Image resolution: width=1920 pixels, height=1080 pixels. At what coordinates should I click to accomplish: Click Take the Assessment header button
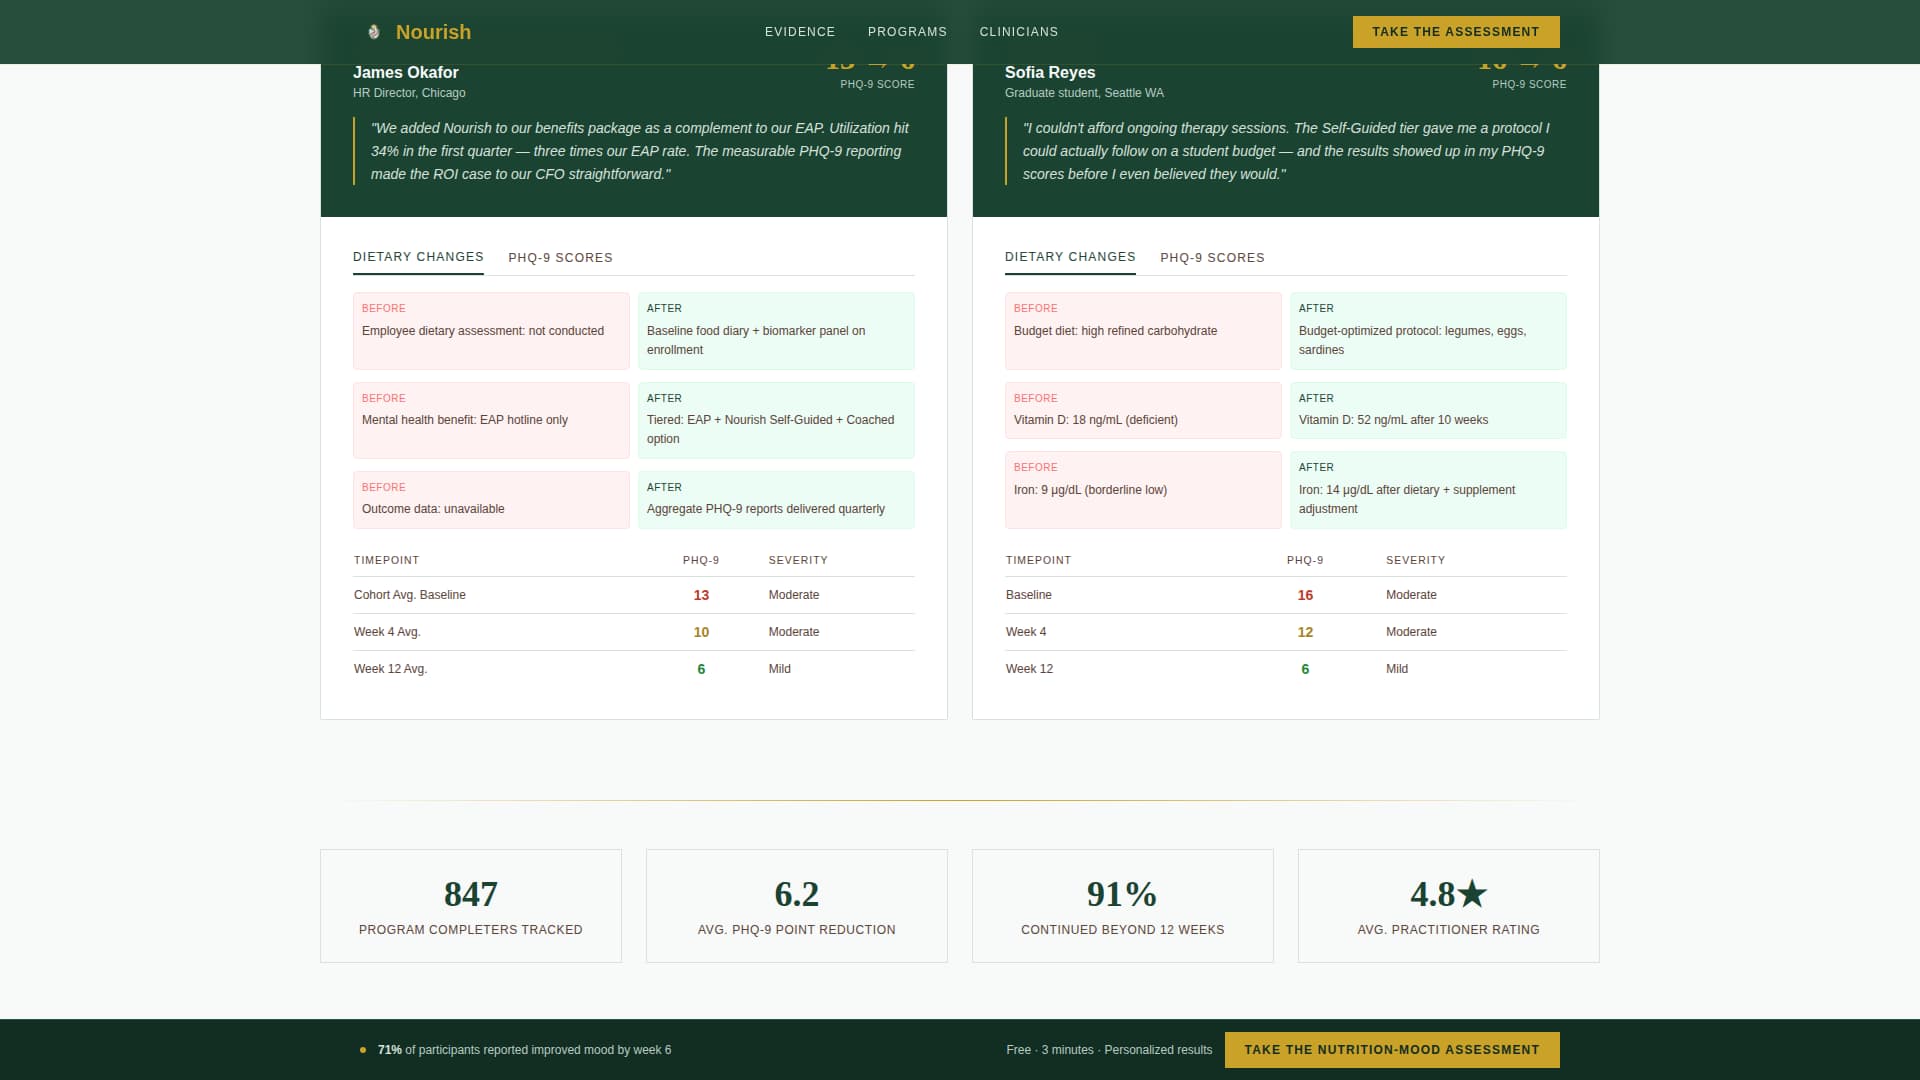pos(1456,32)
